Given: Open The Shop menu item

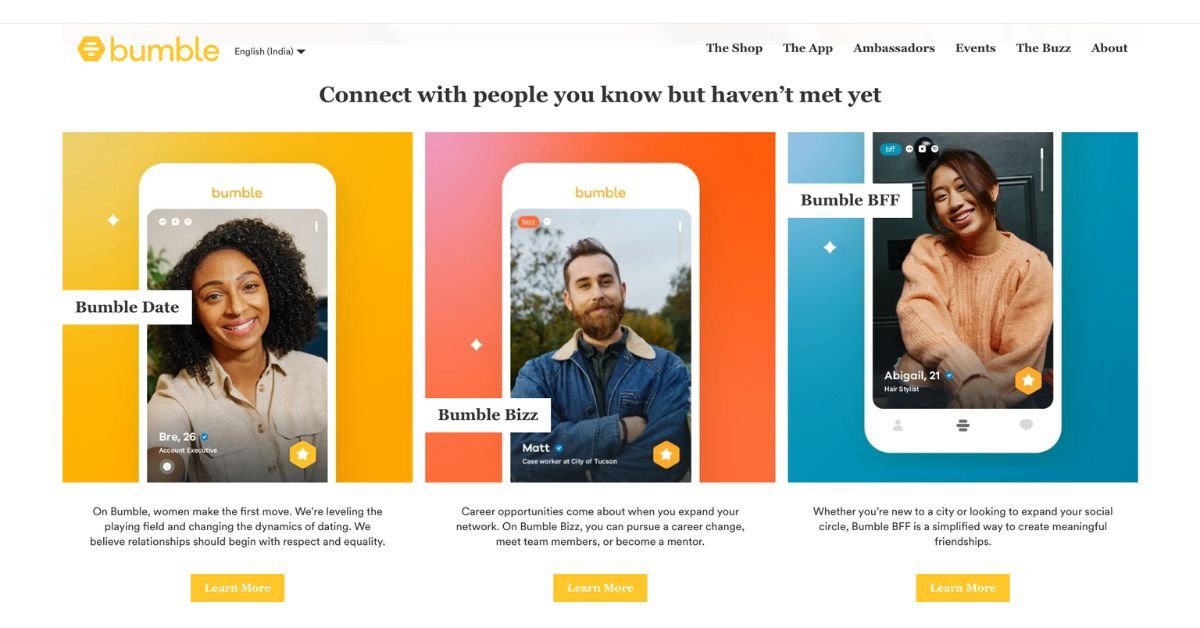Looking at the screenshot, I should coord(734,48).
